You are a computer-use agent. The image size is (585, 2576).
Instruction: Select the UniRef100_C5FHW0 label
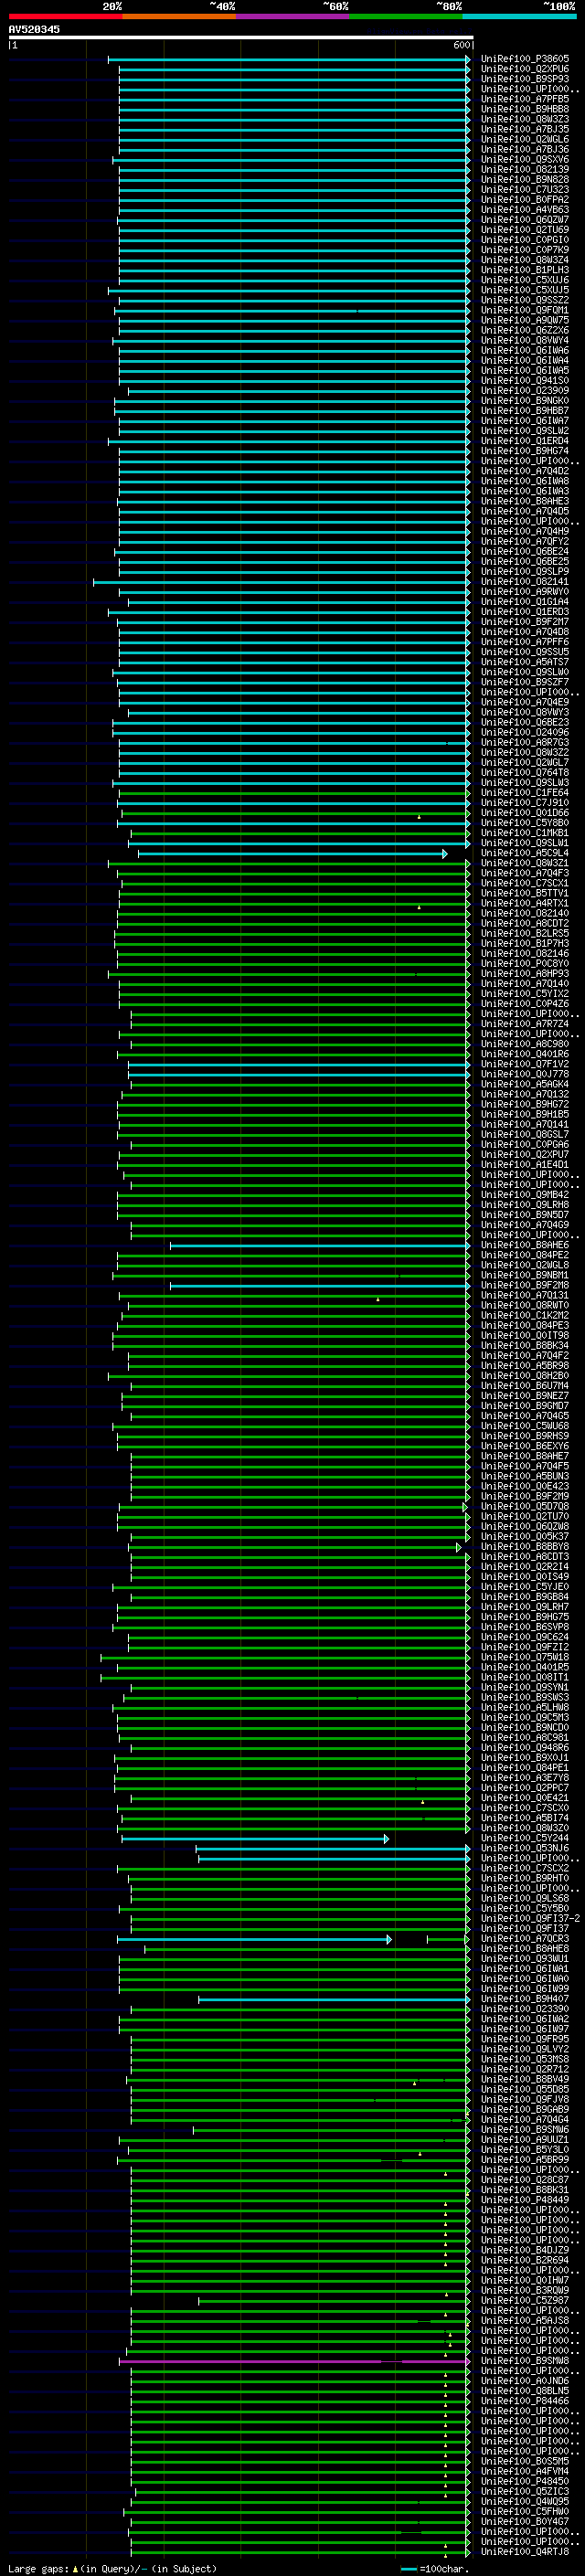point(525,2512)
